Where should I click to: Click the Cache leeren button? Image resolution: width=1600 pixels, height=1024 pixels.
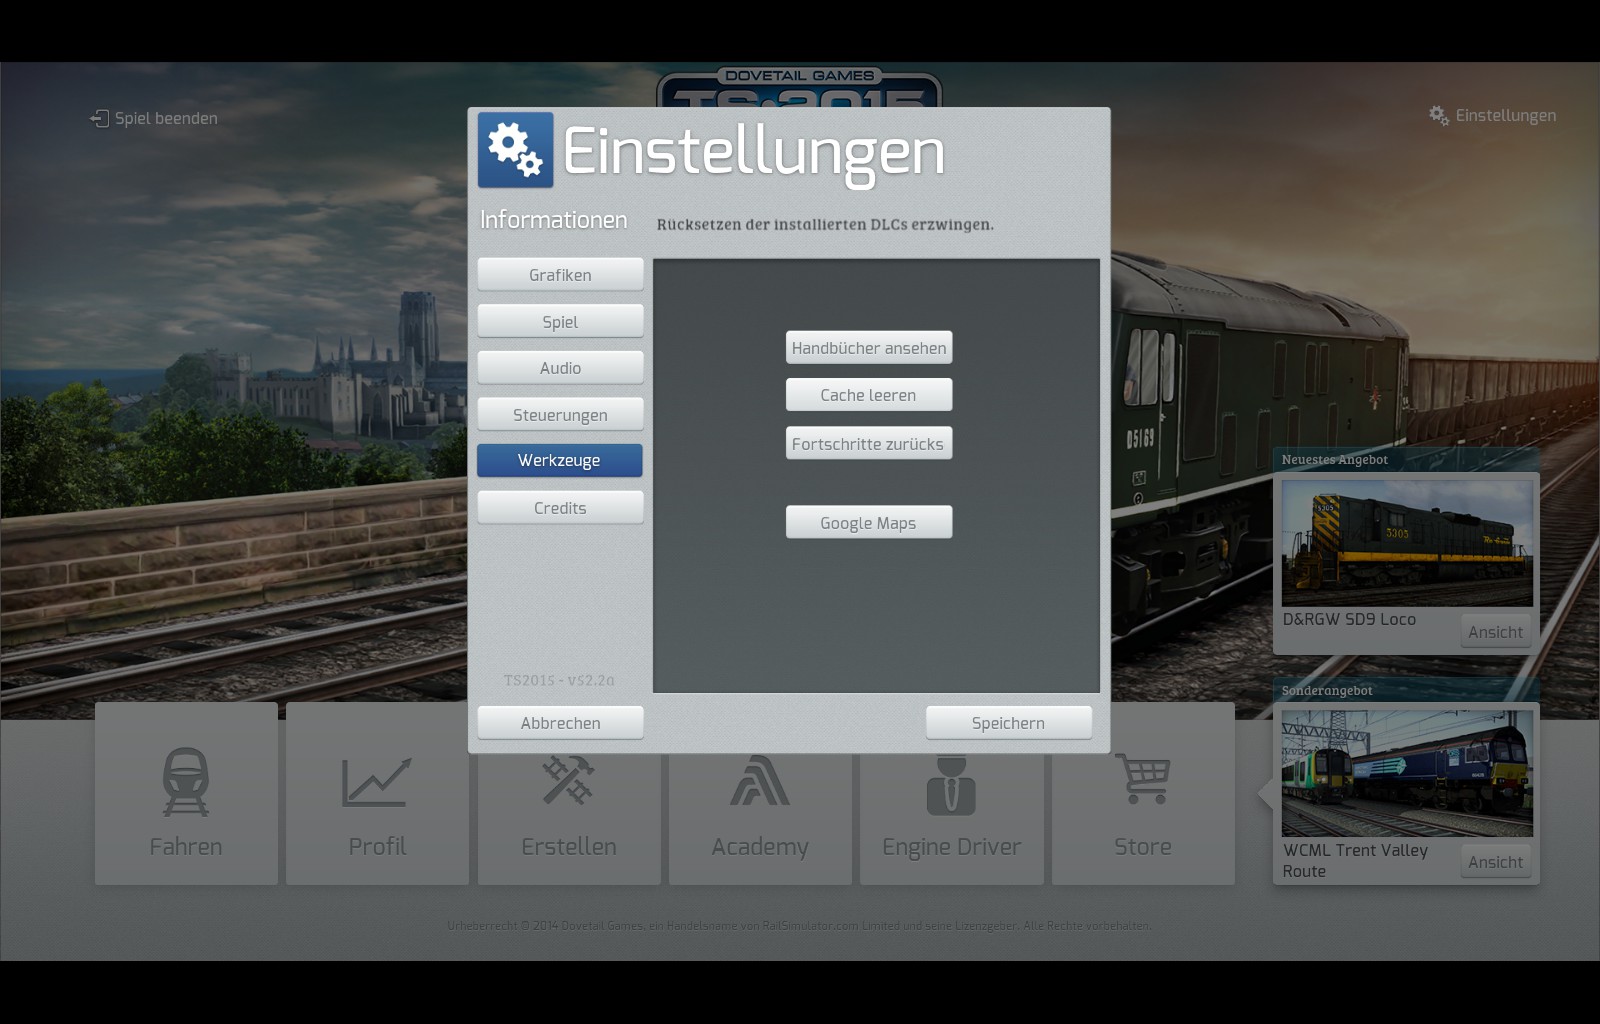pyautogui.click(x=869, y=395)
